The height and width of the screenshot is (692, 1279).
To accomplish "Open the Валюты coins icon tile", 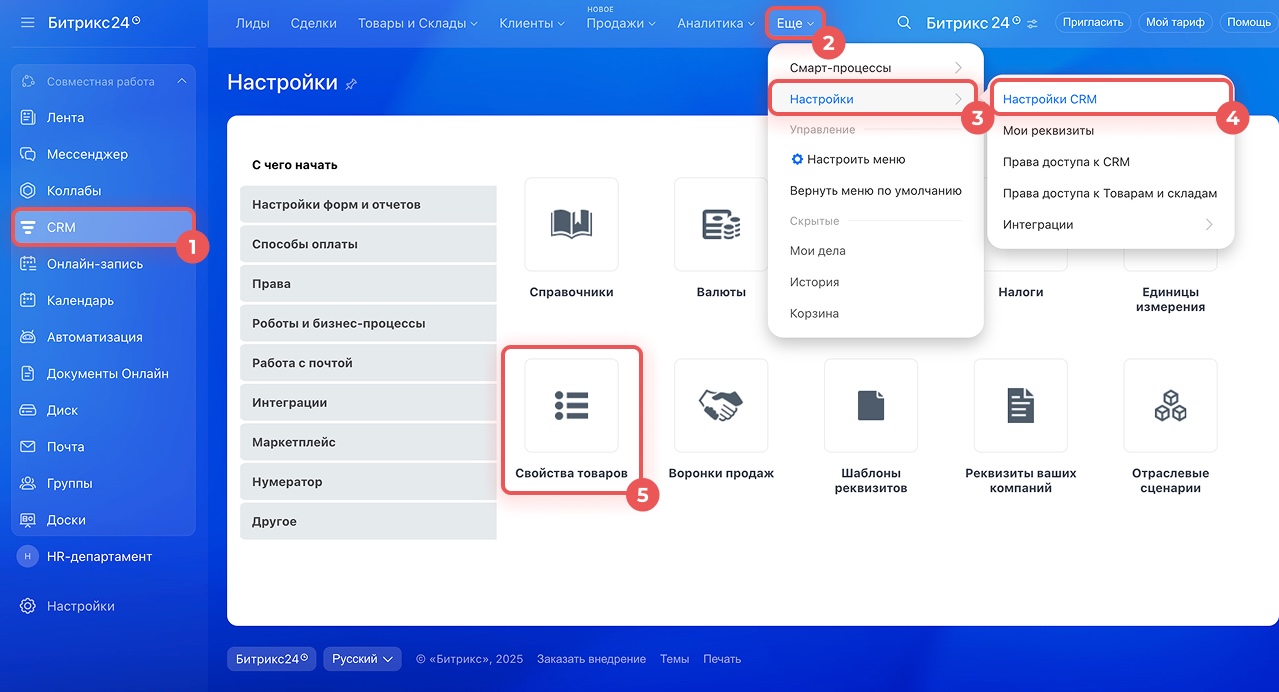I will click(x=721, y=225).
